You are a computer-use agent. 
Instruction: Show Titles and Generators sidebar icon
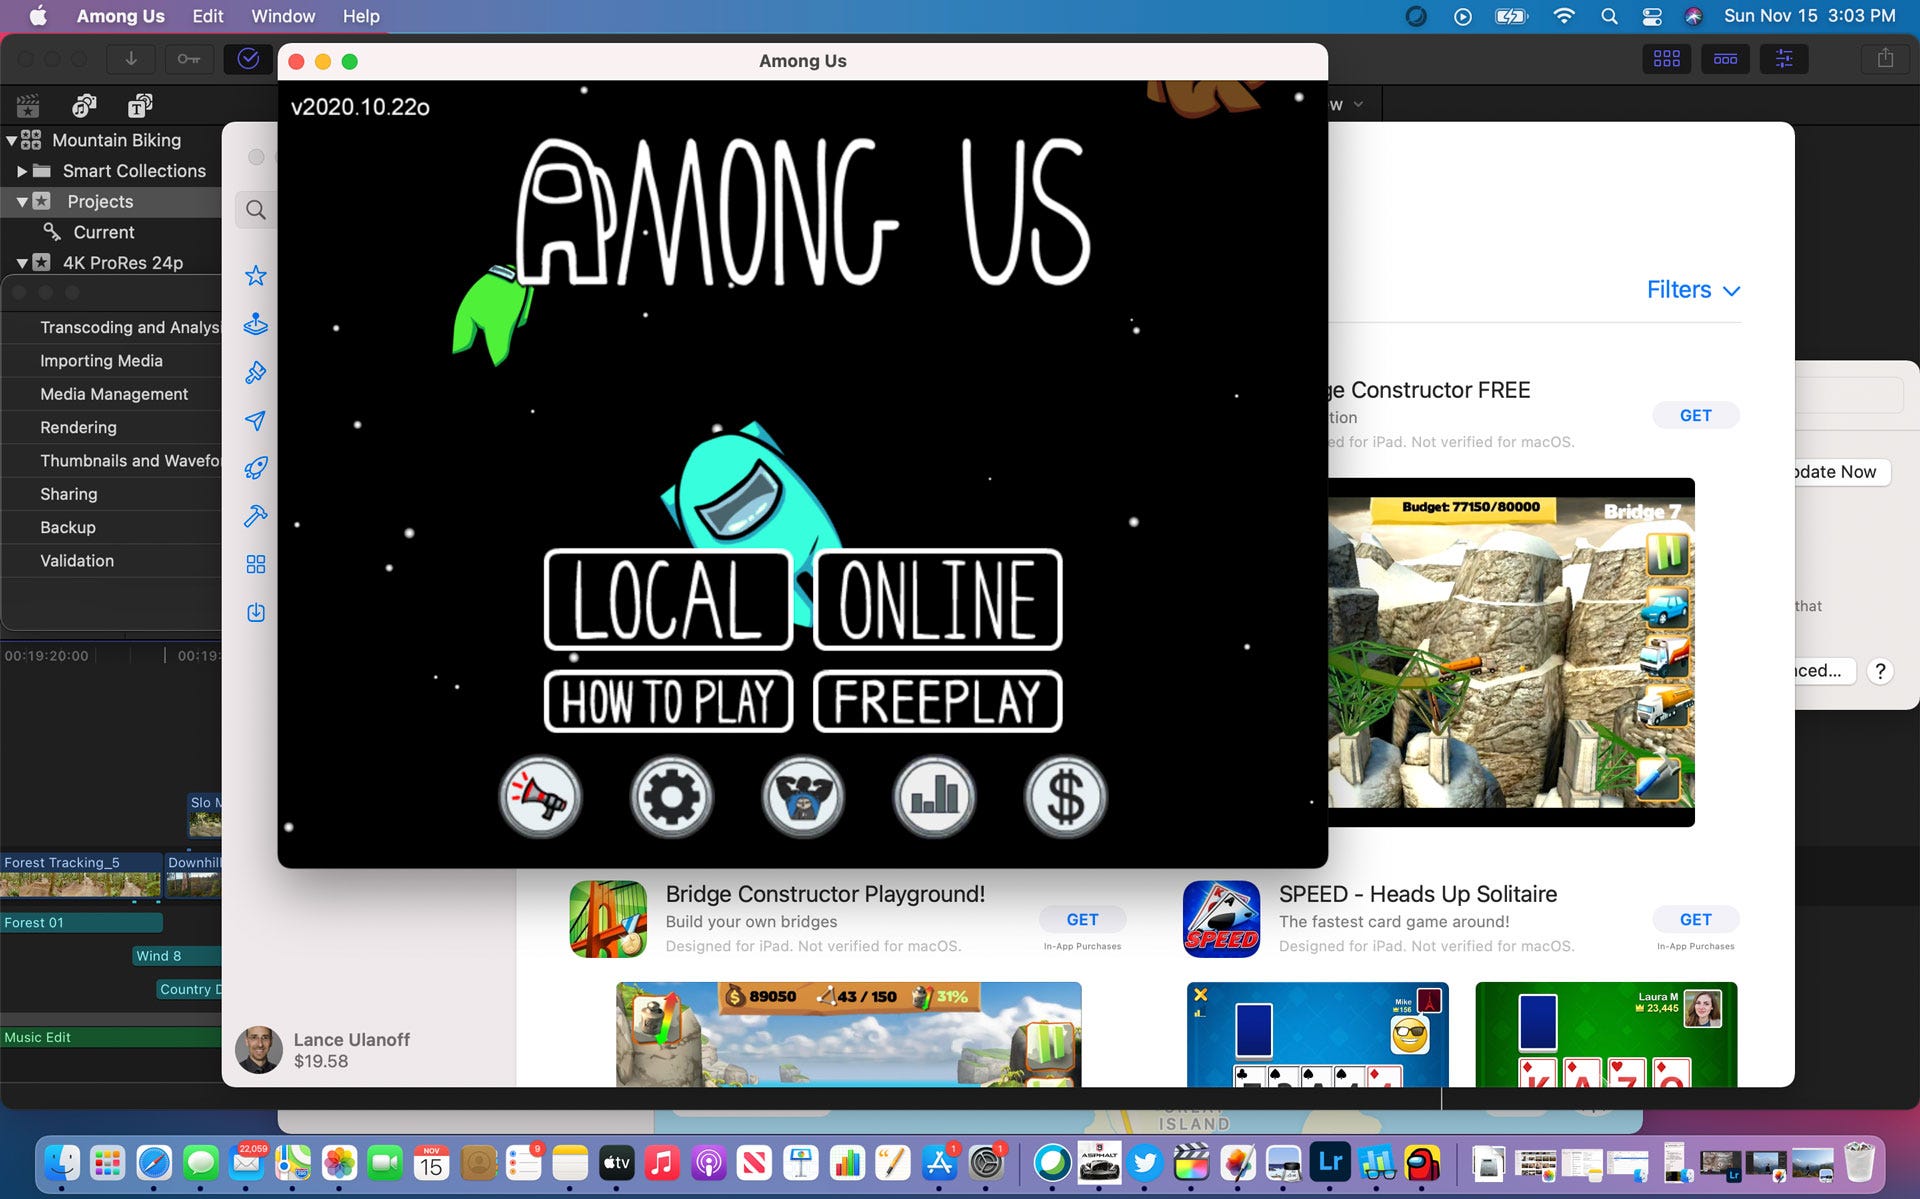pyautogui.click(x=140, y=105)
